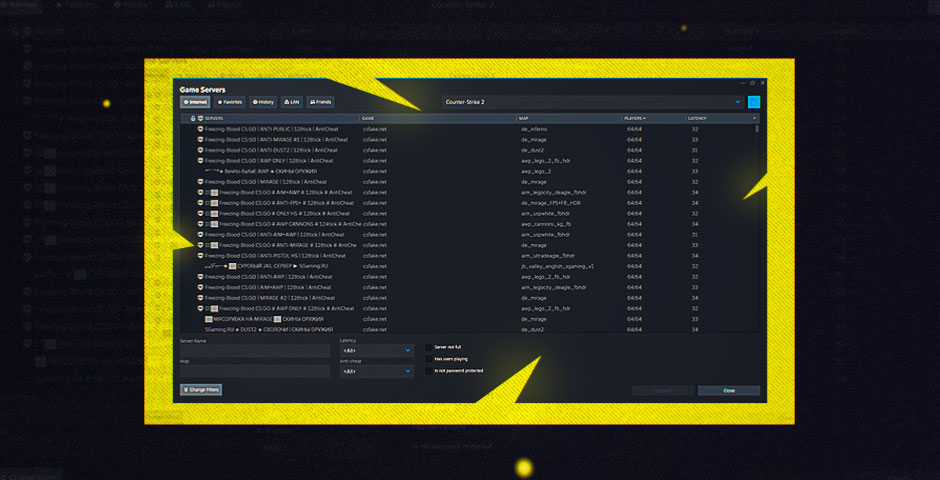The image size is (940, 480).
Task: Switch to the Friends tab
Action: click(320, 102)
